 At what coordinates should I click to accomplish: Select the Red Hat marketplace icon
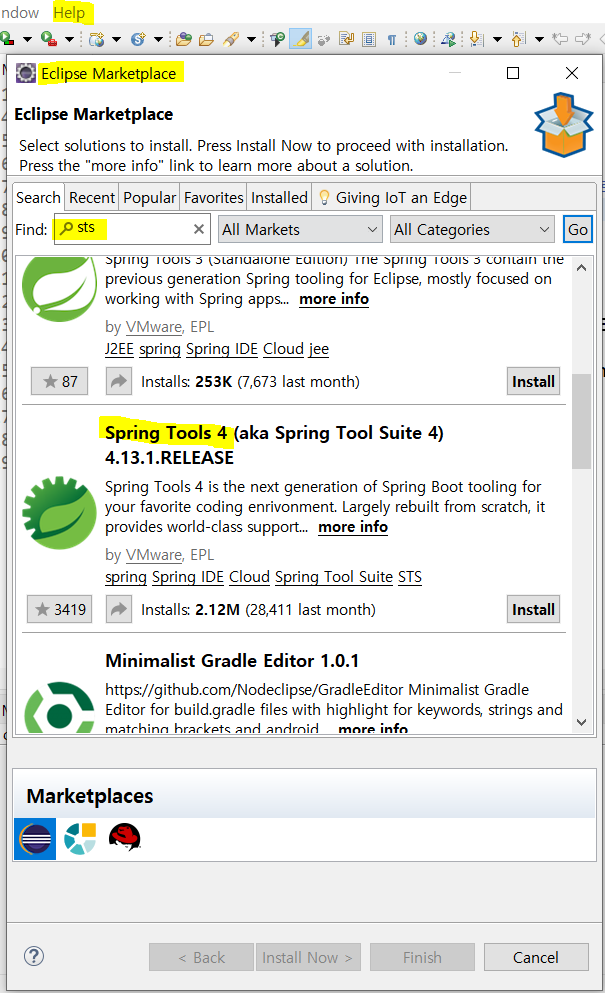[x=125, y=838]
